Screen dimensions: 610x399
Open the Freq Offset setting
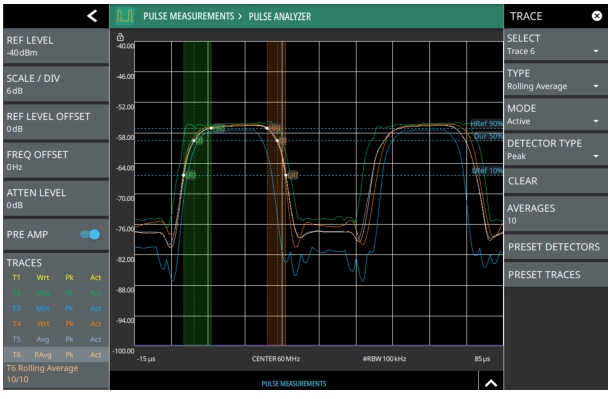coord(56,160)
